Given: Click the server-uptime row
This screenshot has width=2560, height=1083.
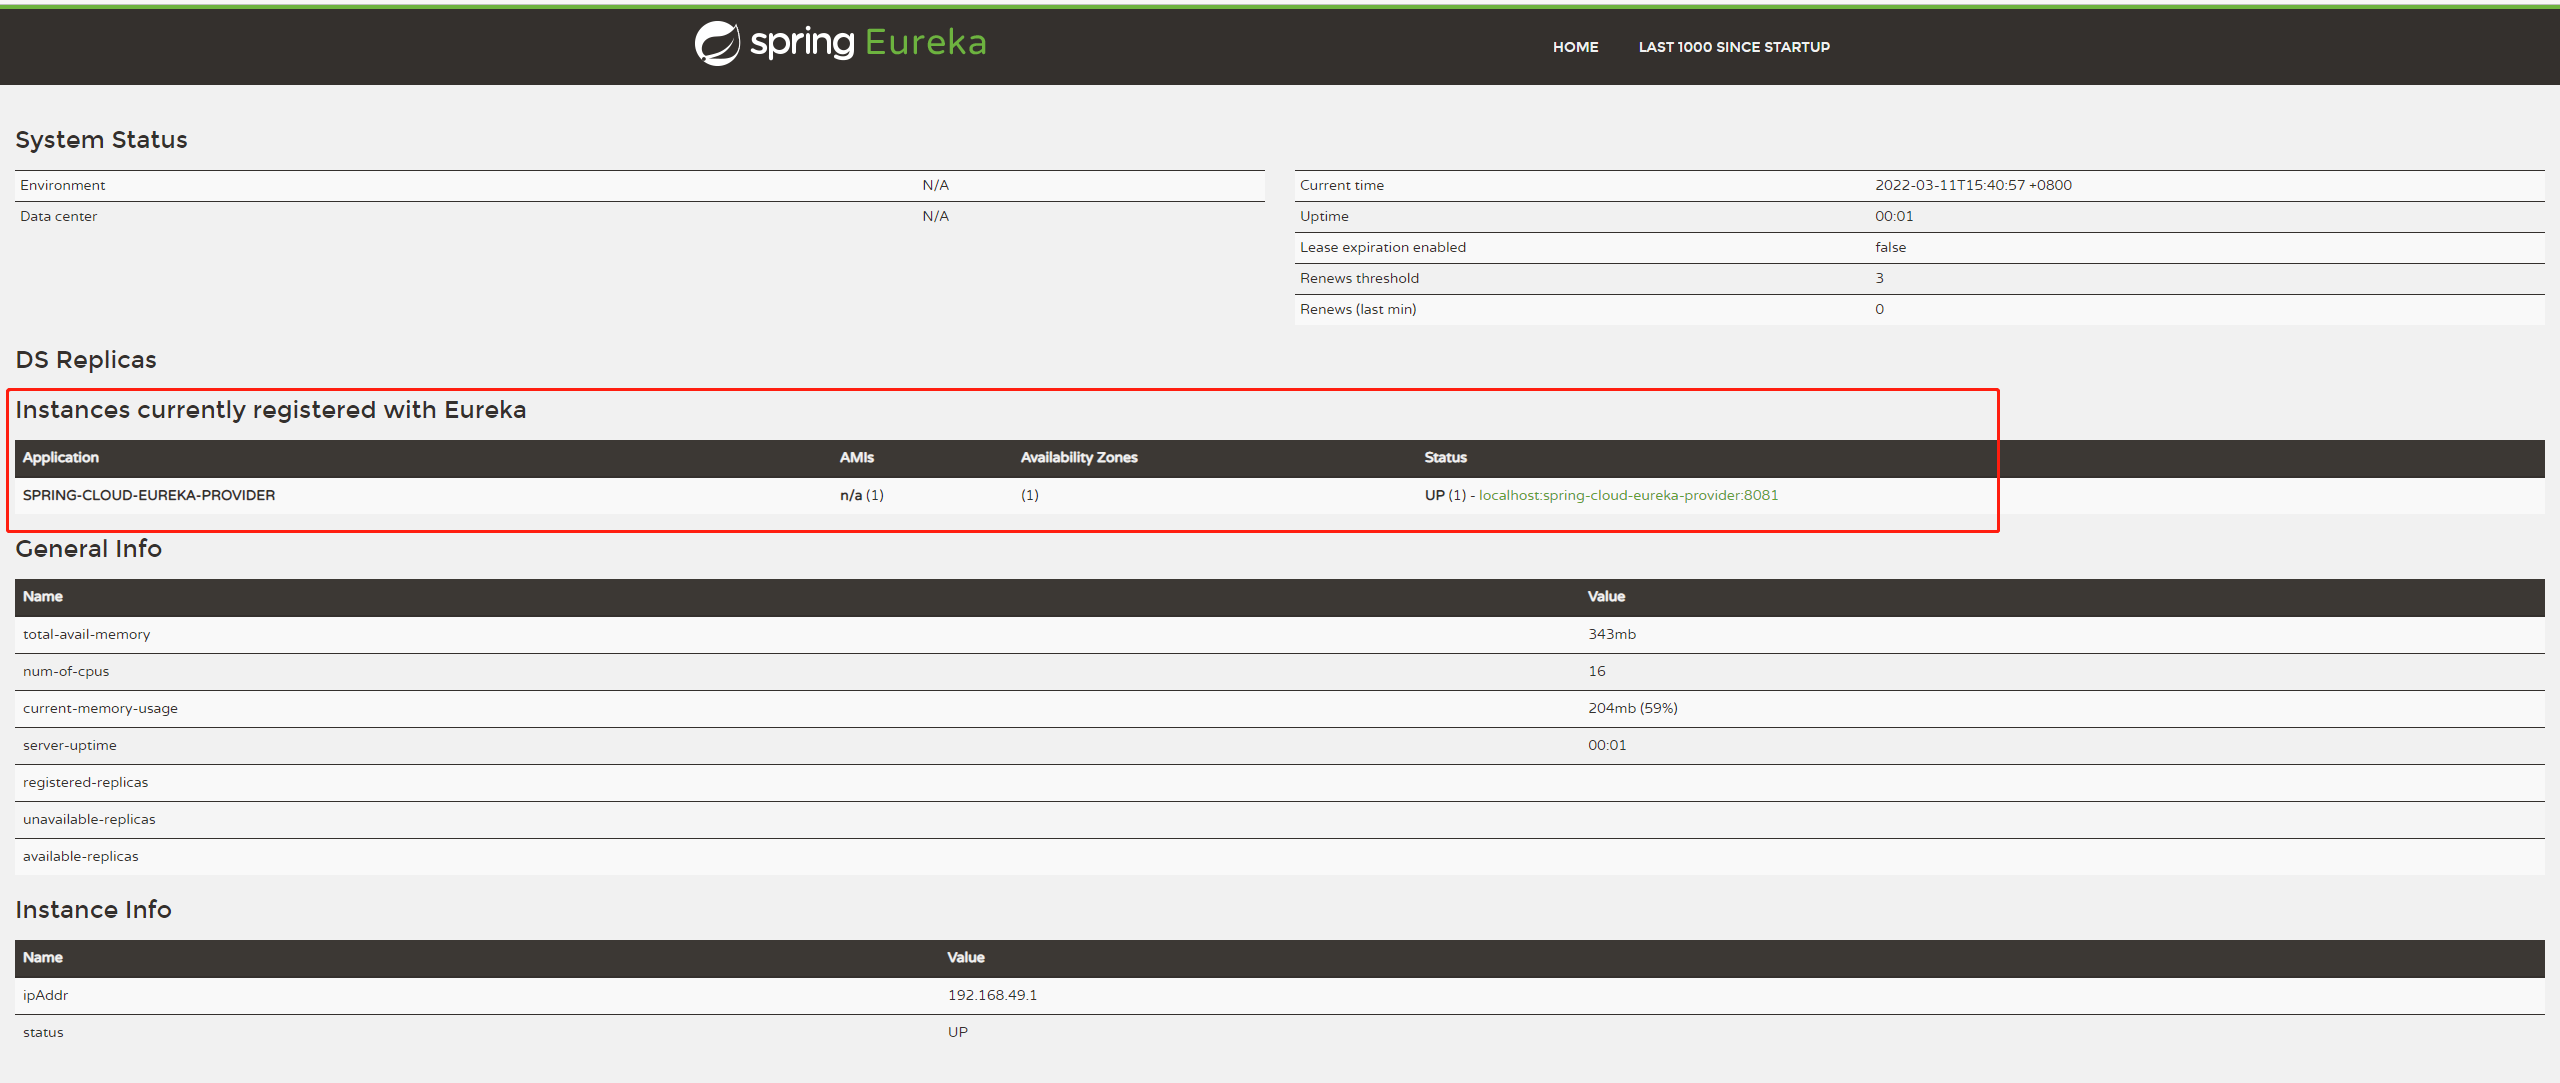Looking at the screenshot, I should point(1280,745).
